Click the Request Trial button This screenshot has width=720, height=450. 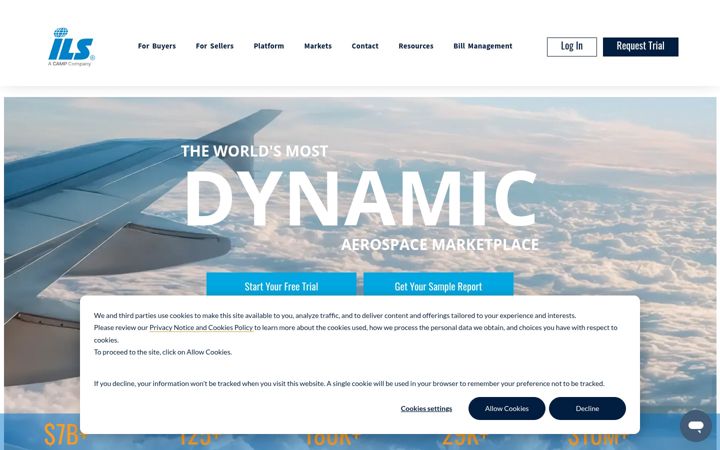click(641, 47)
